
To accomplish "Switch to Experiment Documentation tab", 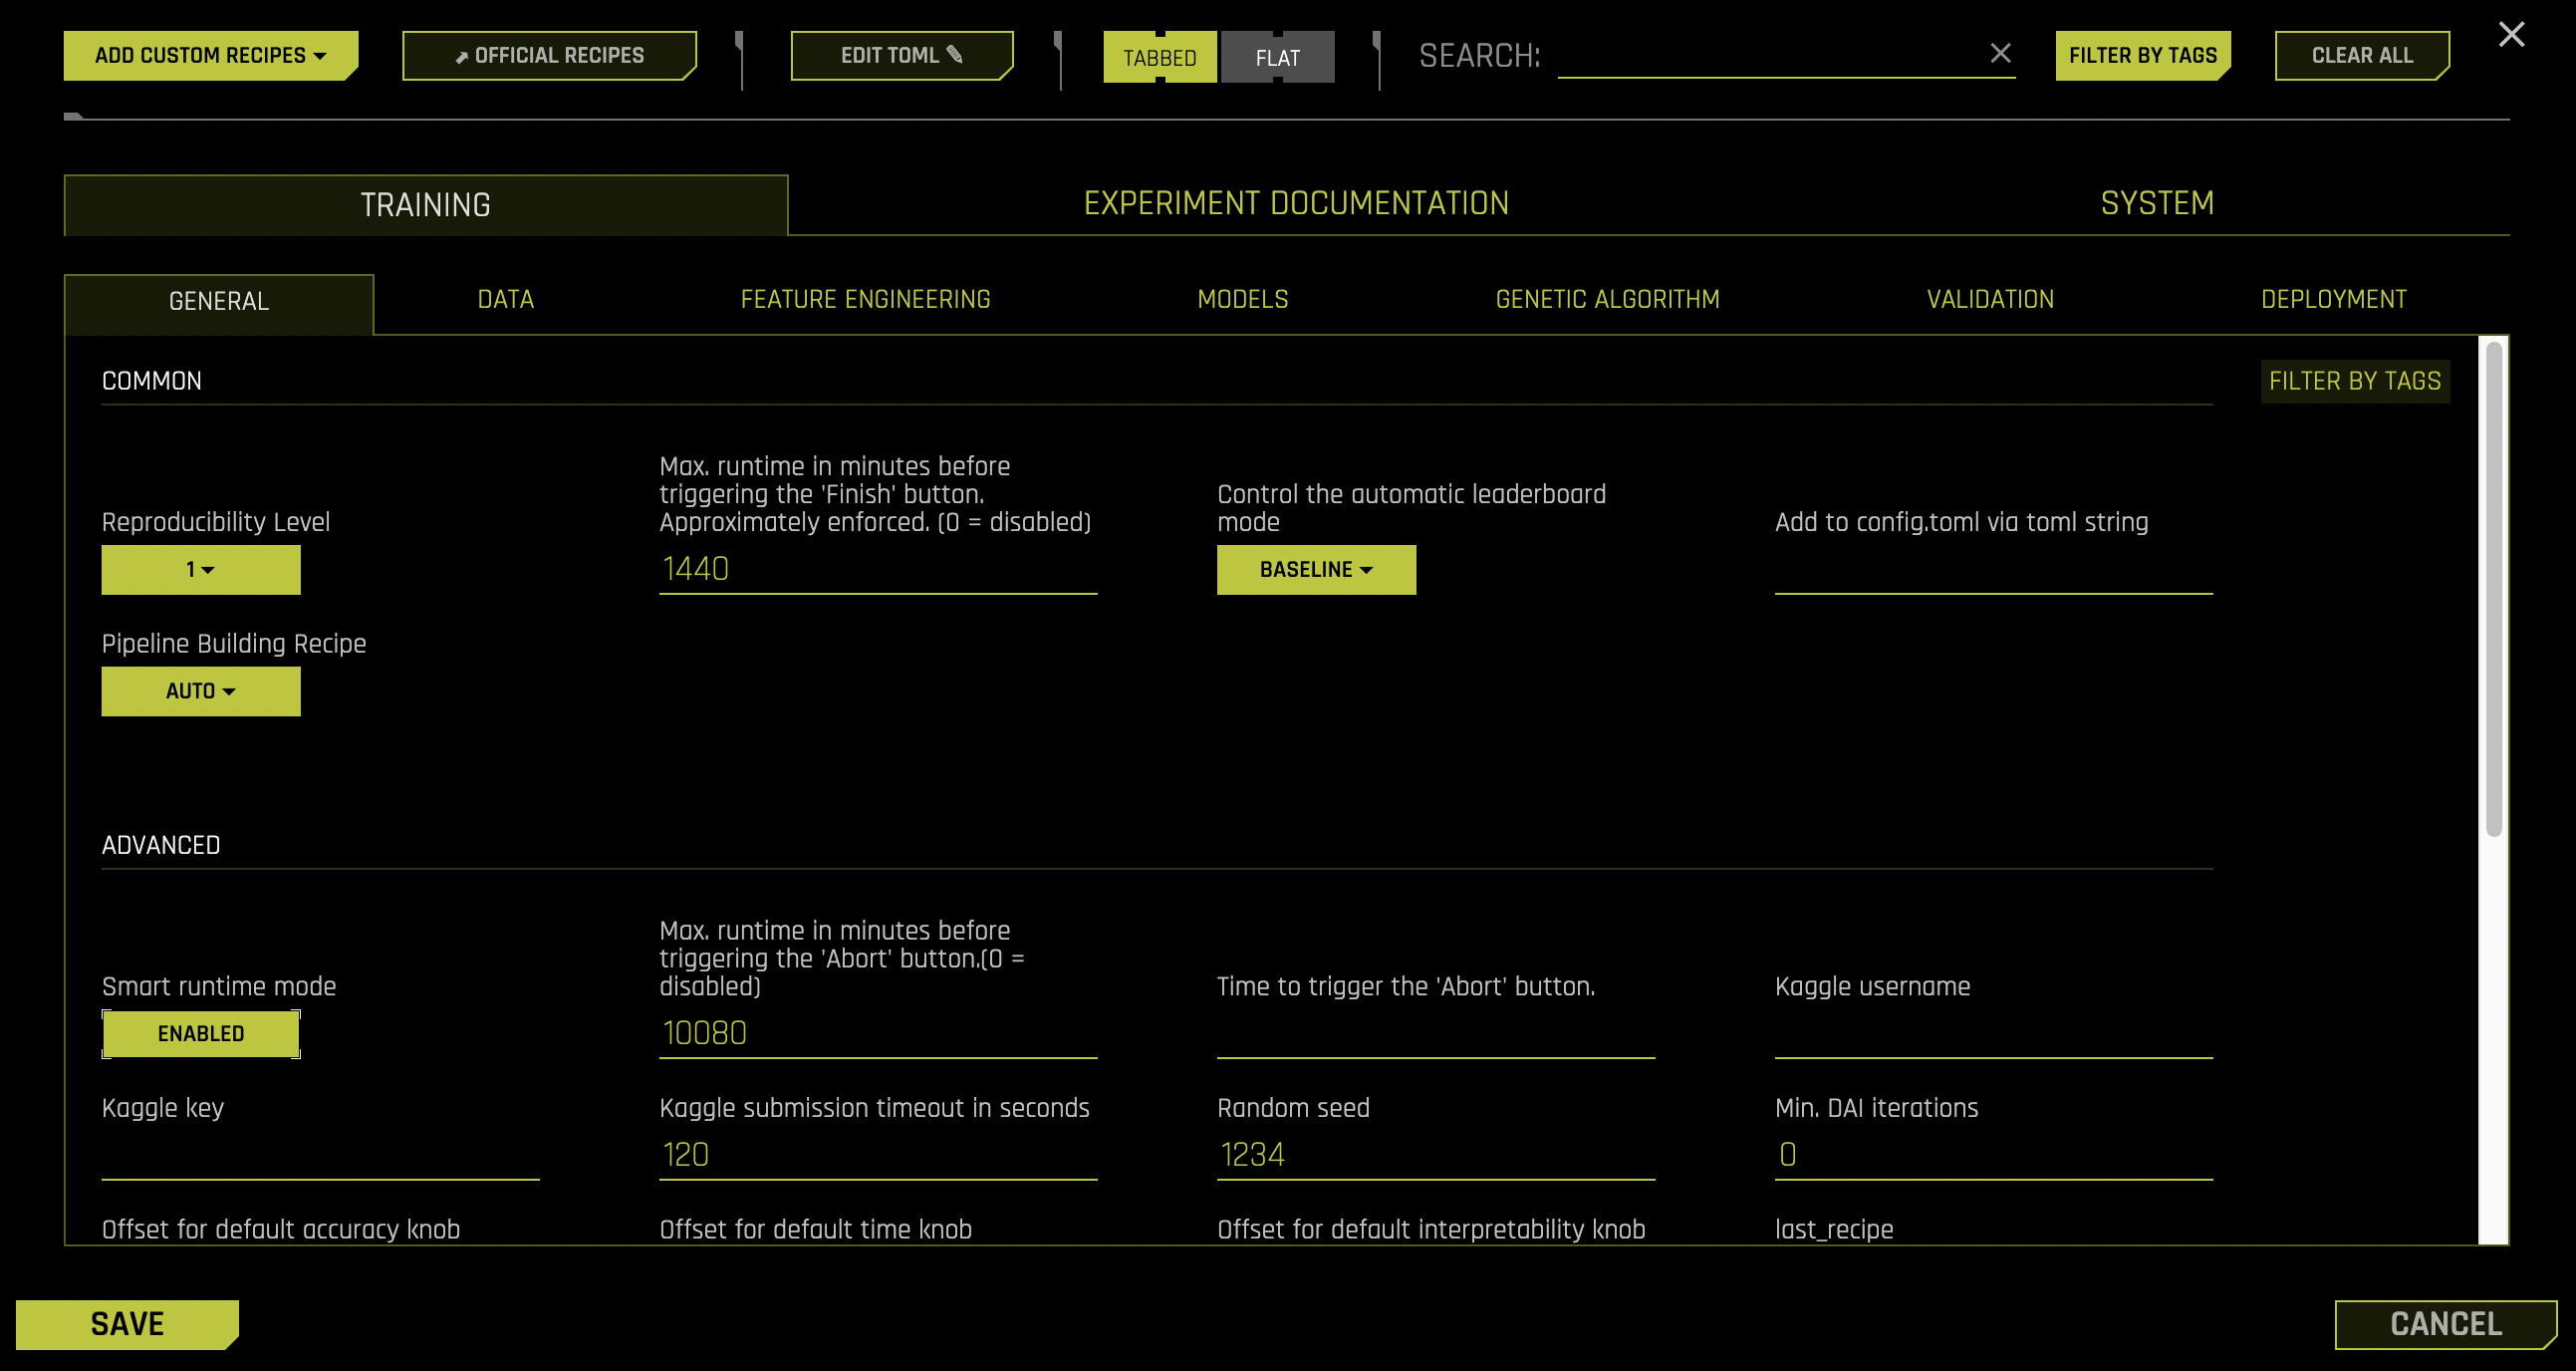I will click(x=1296, y=203).
